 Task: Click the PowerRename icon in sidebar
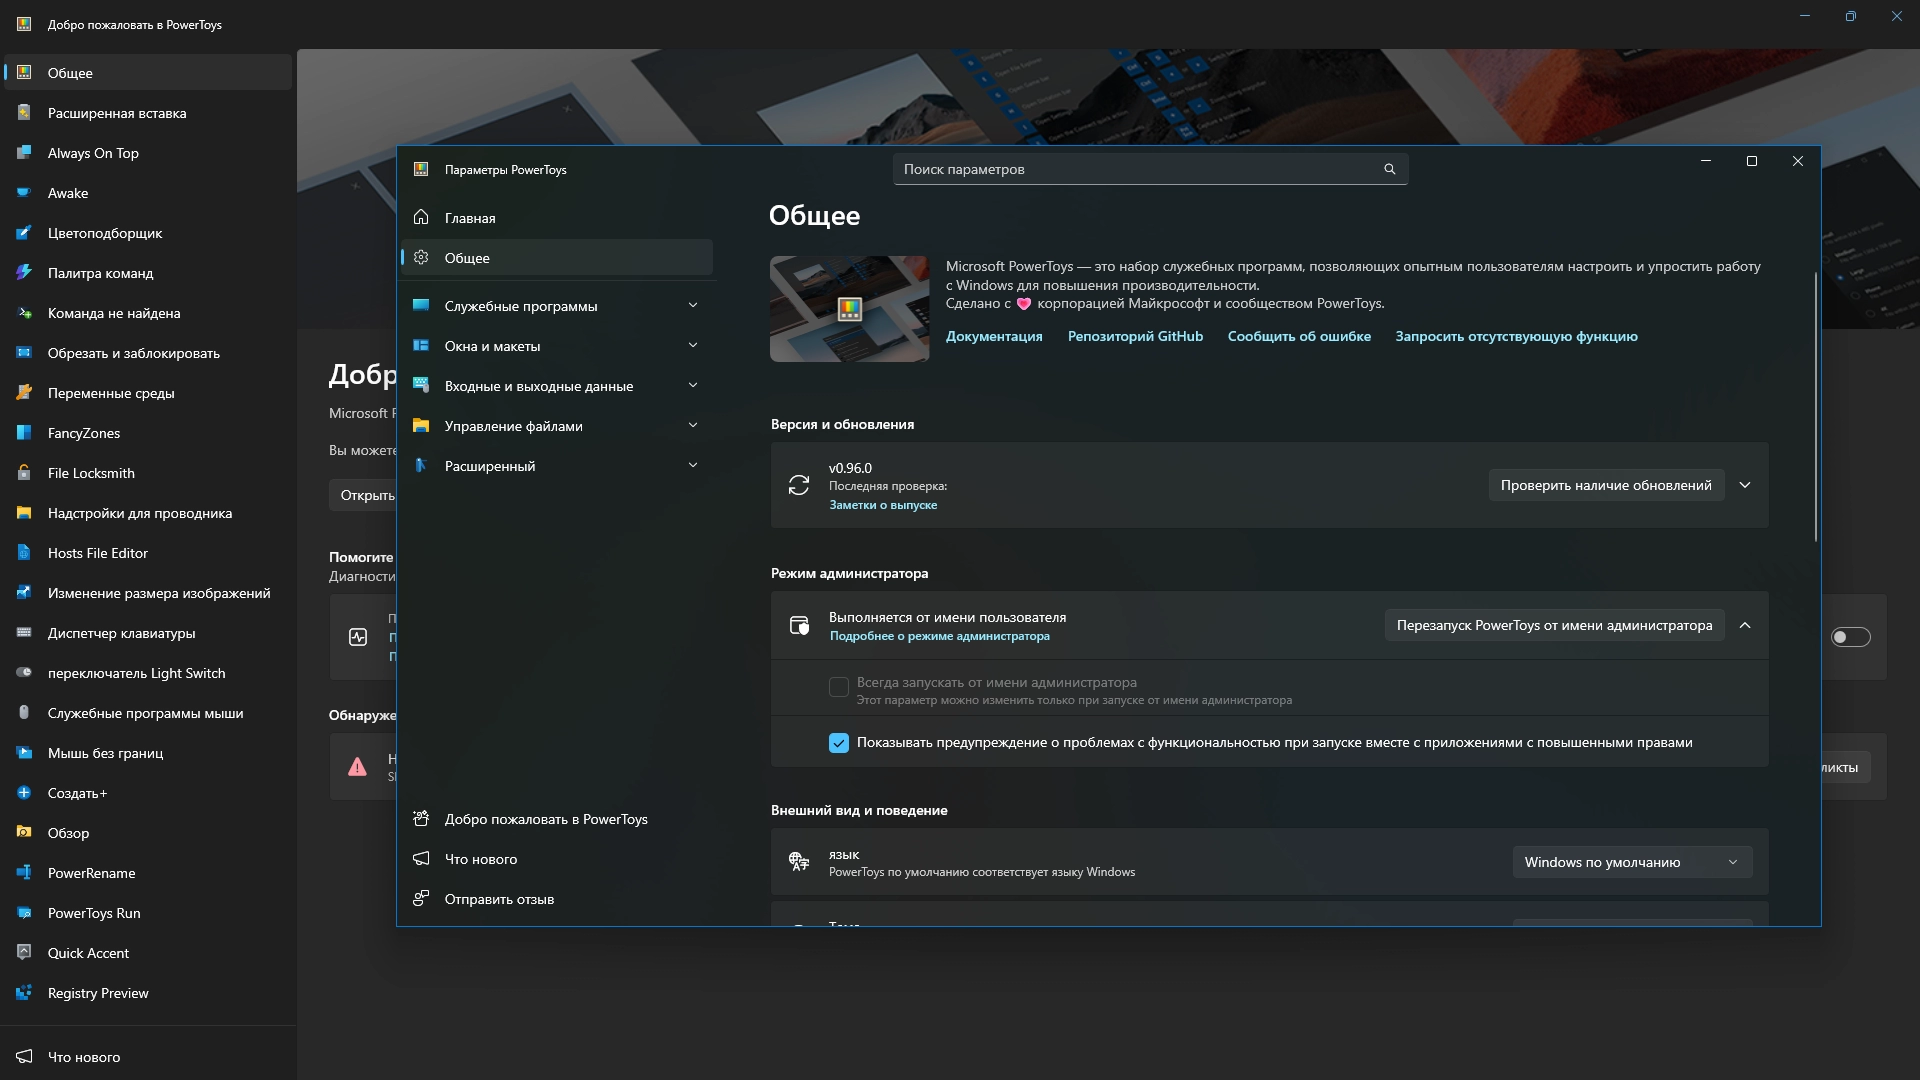tap(24, 873)
